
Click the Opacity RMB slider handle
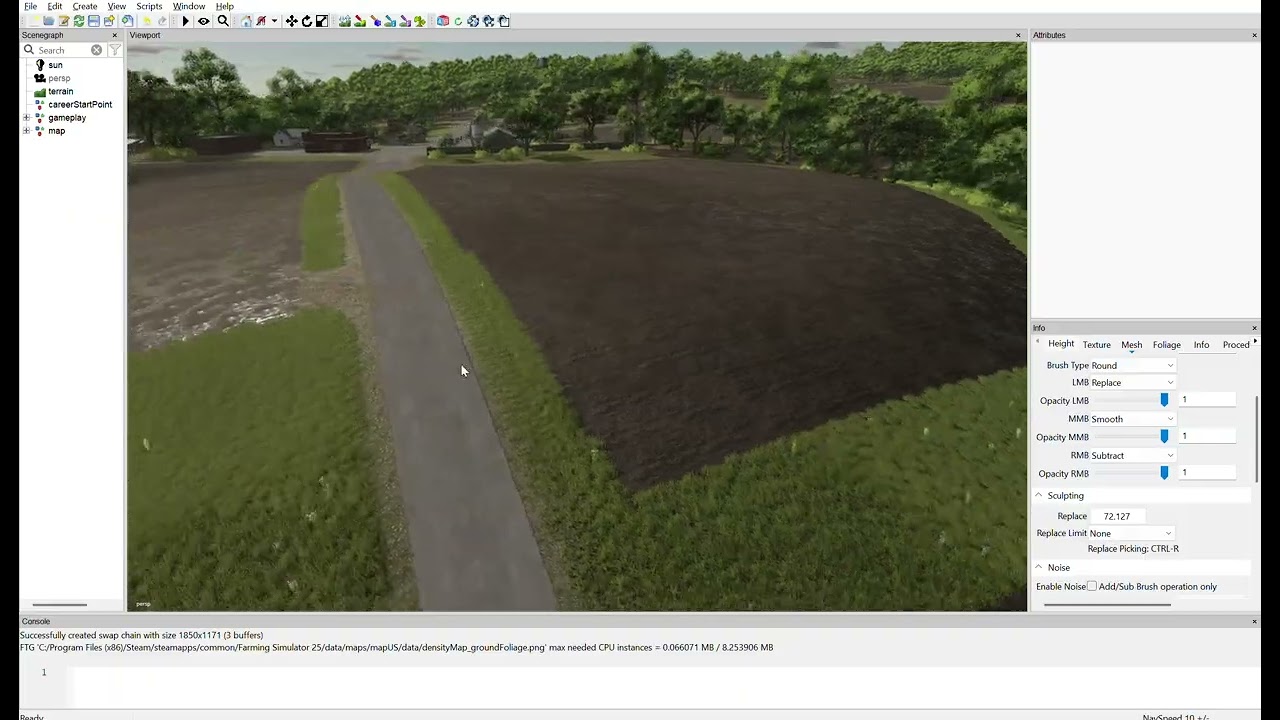point(1164,473)
